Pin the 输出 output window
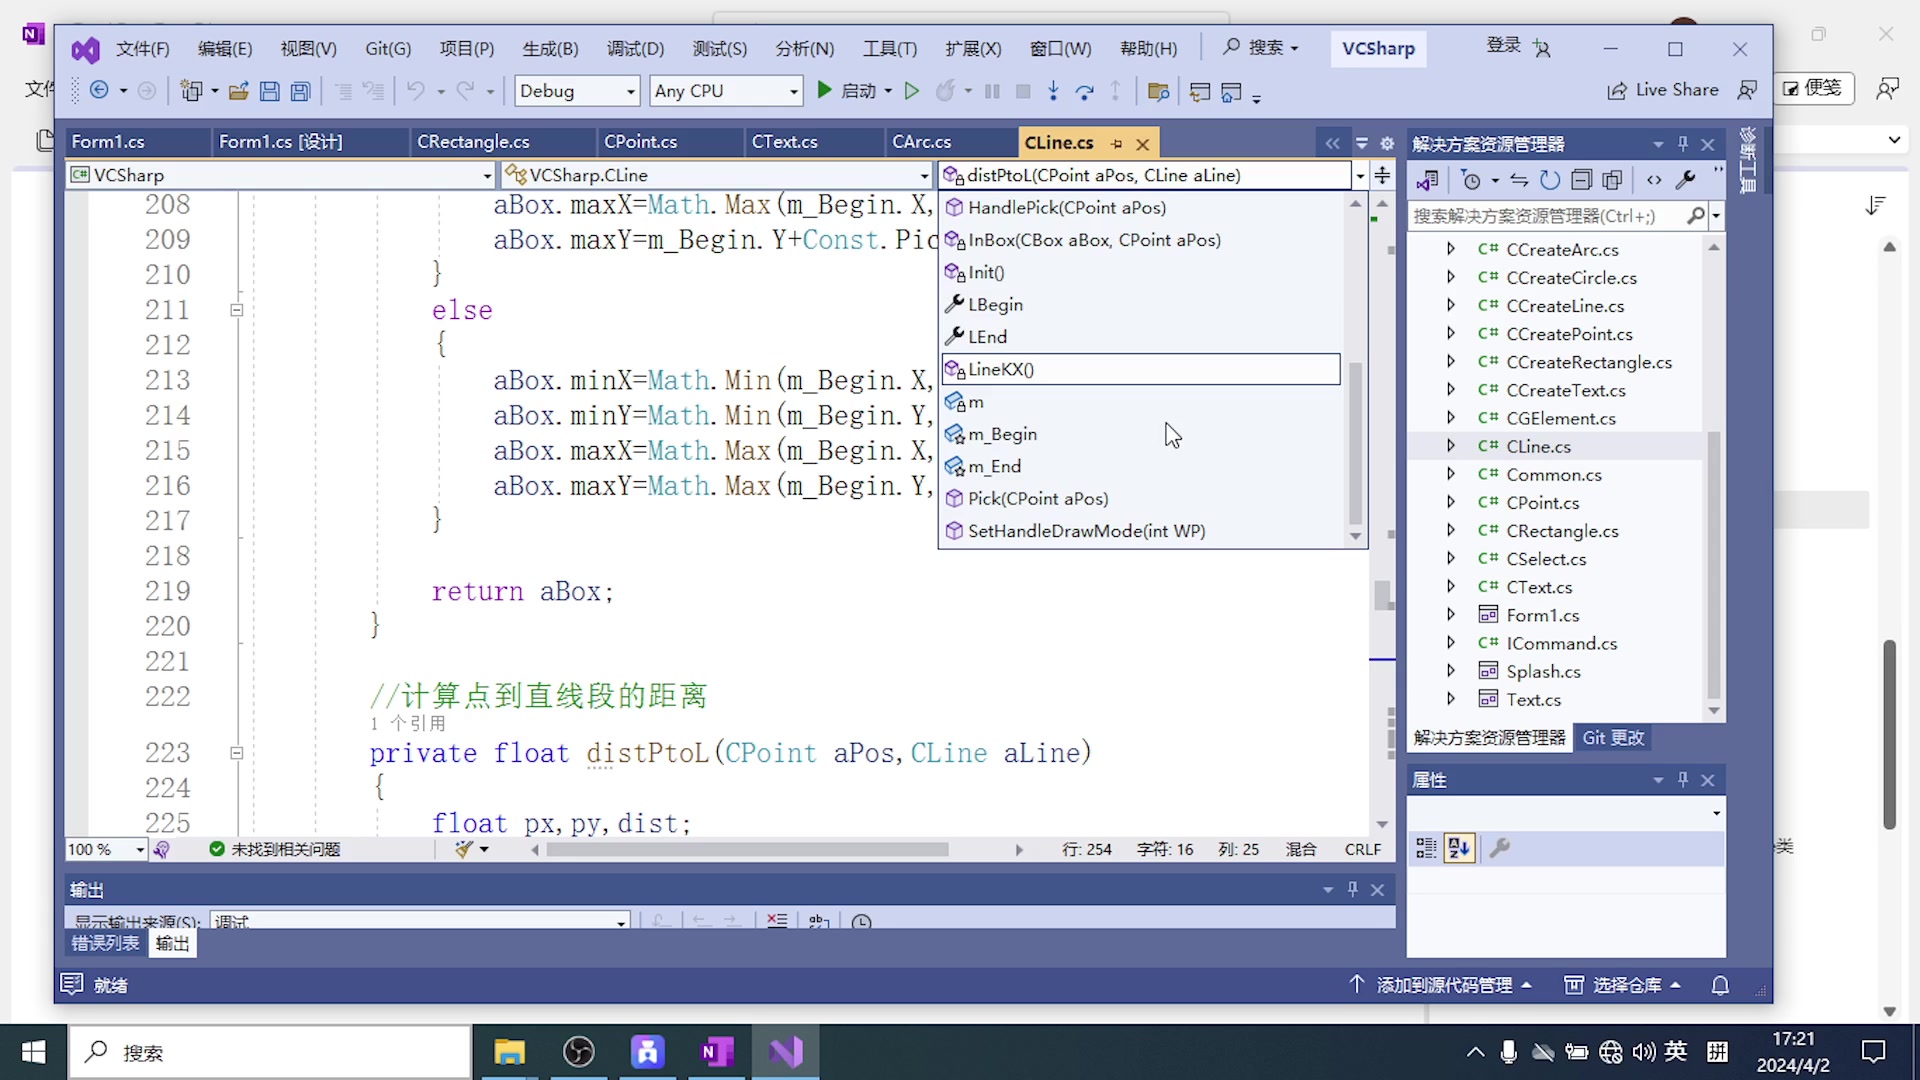The image size is (1920, 1080). (x=1352, y=889)
